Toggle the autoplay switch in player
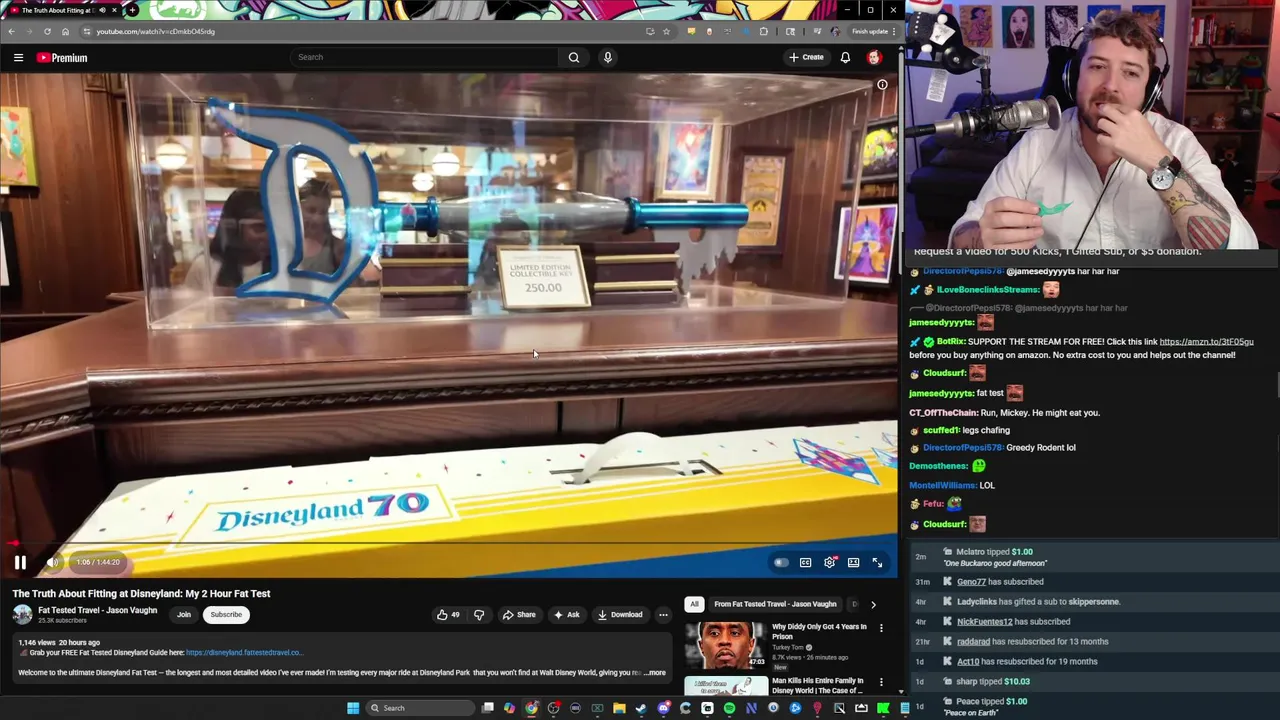Screen dimensions: 1280x720 click(x=781, y=562)
